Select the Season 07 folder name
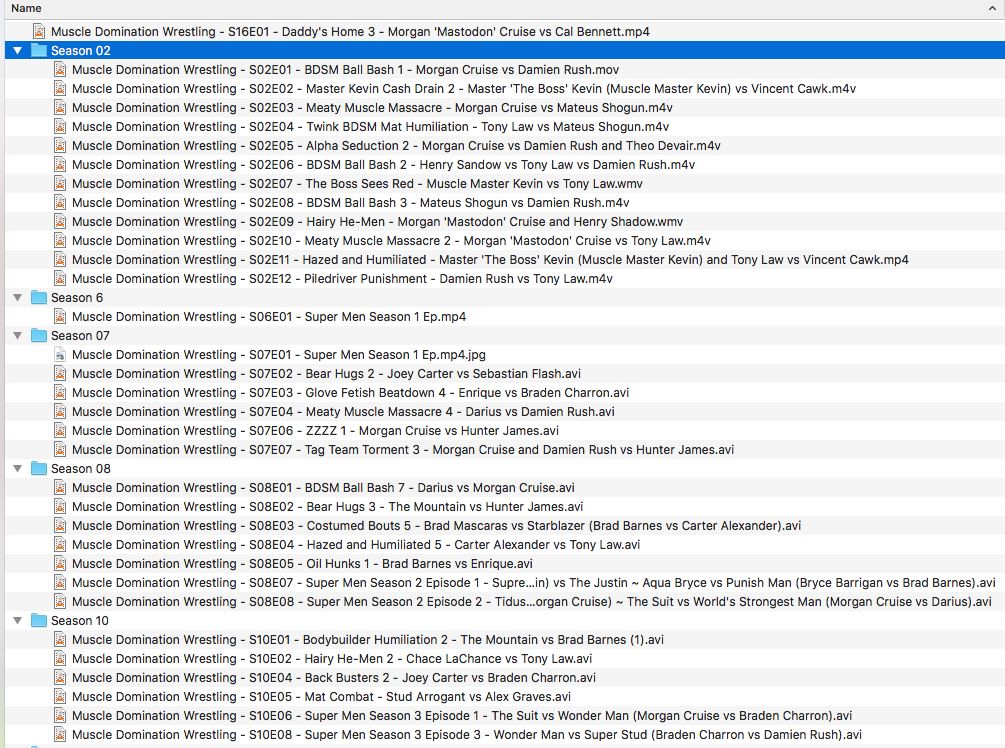Viewport: 1005px width, 748px height. [80, 335]
